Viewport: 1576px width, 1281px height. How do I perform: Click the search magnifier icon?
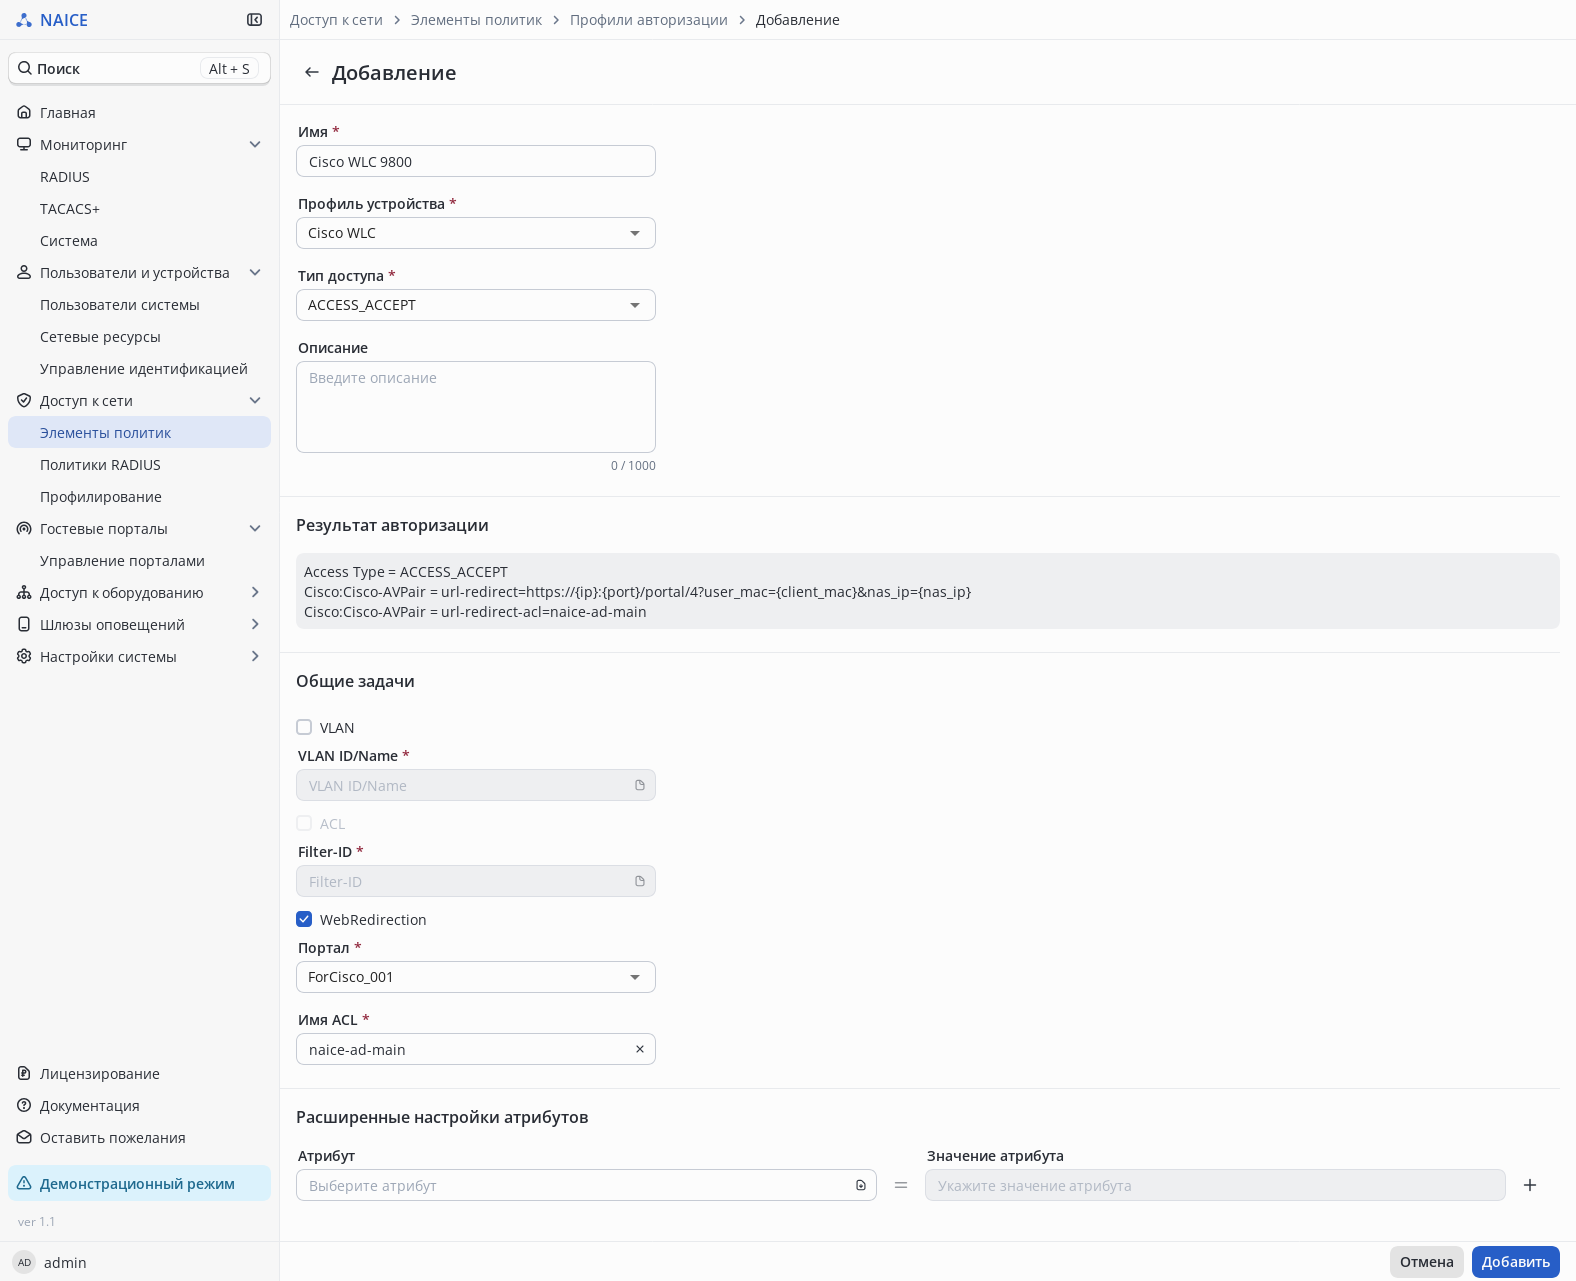point(25,68)
